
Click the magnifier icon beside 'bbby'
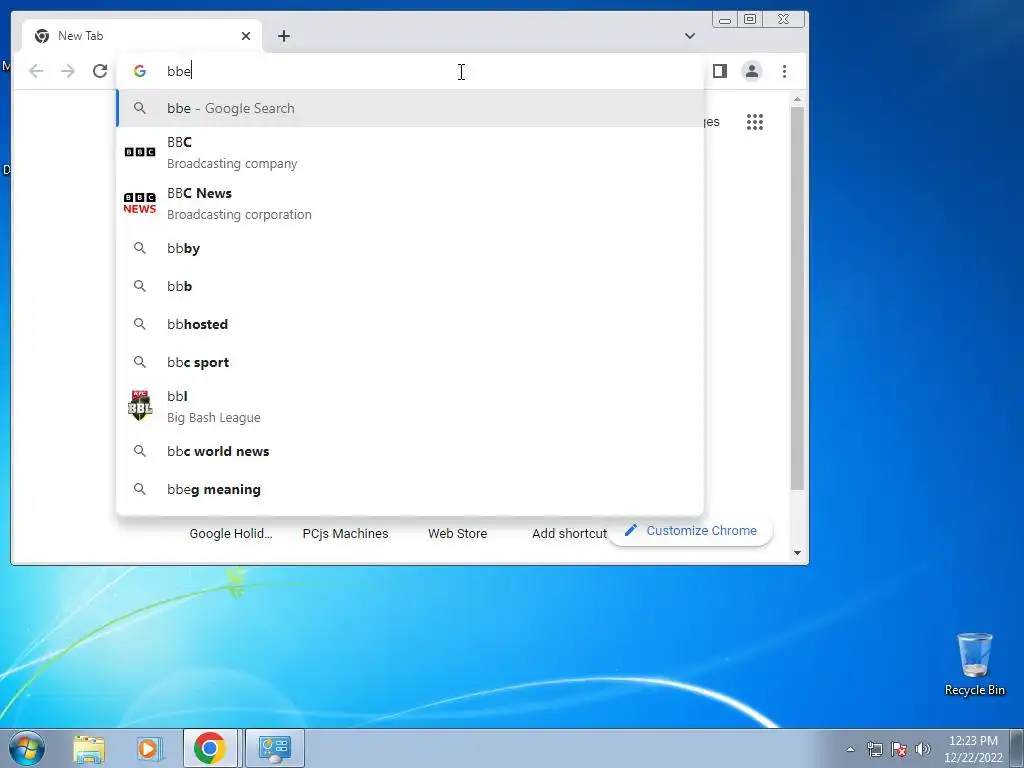pyautogui.click(x=140, y=248)
